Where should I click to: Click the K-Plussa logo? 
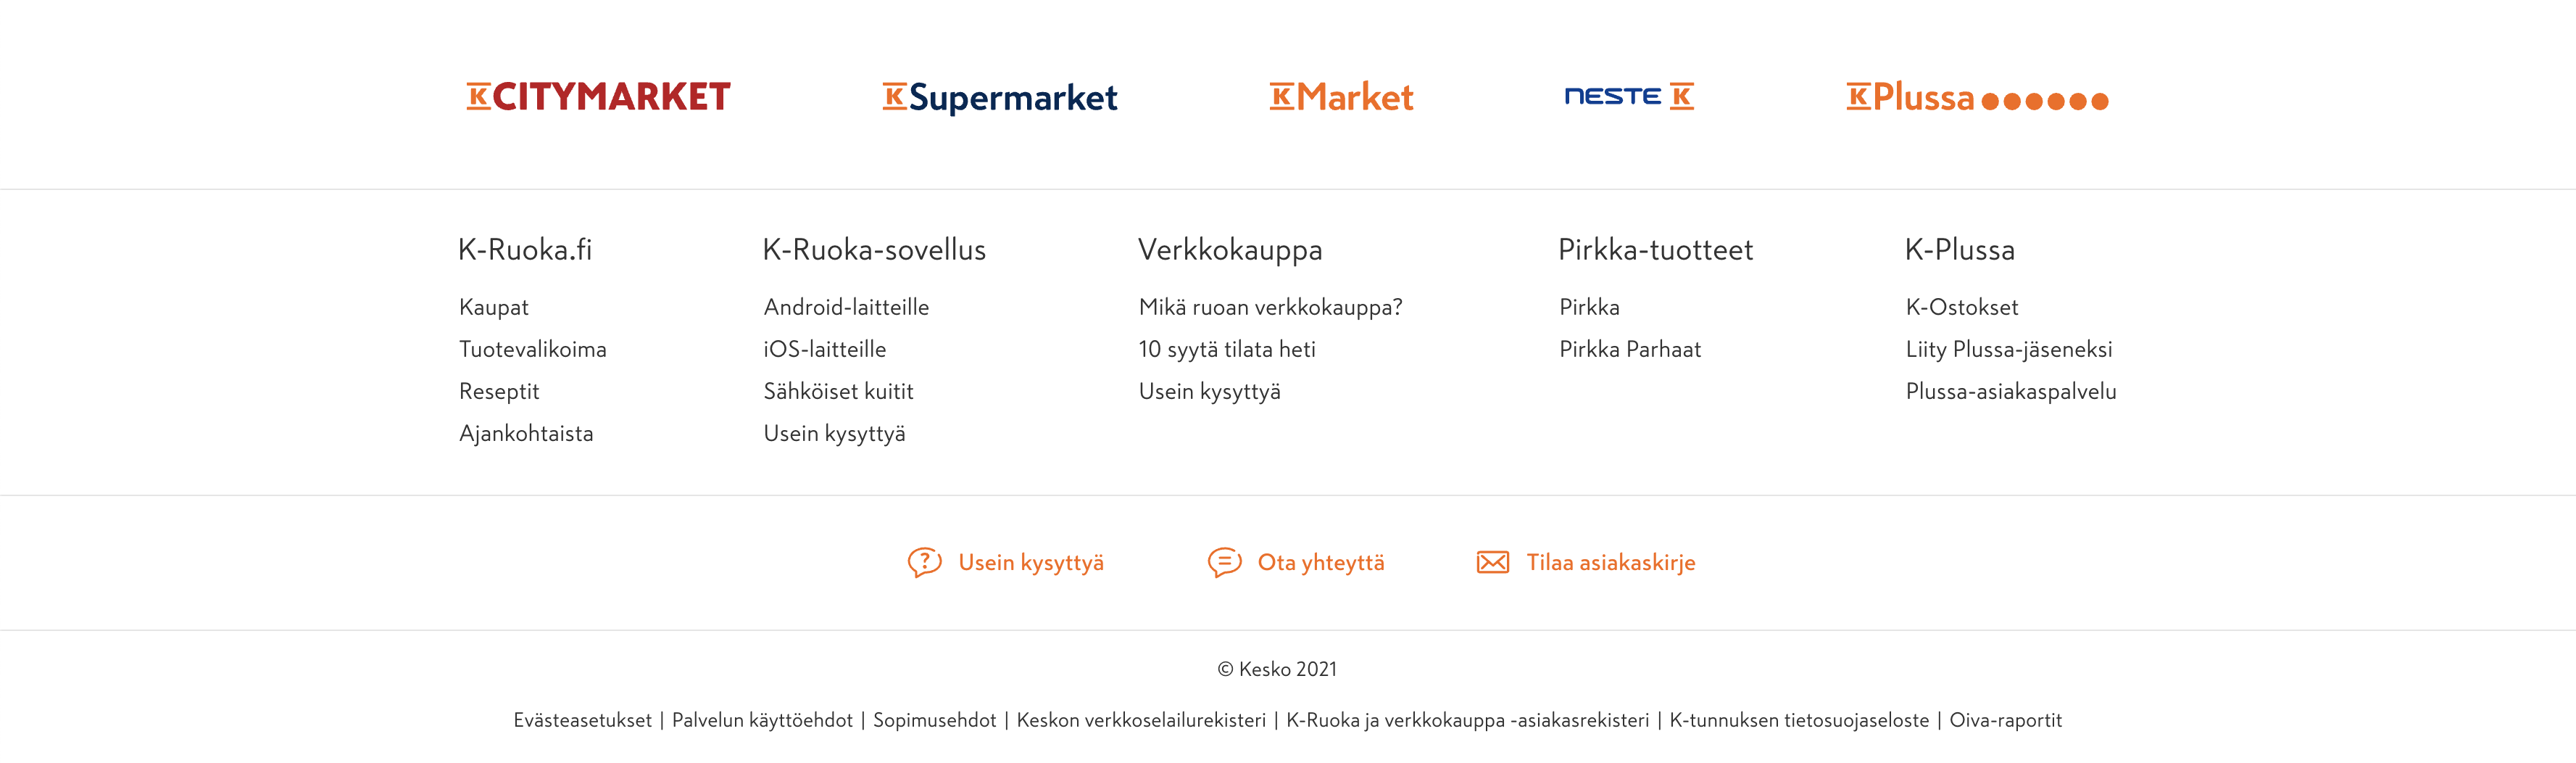[1976, 97]
